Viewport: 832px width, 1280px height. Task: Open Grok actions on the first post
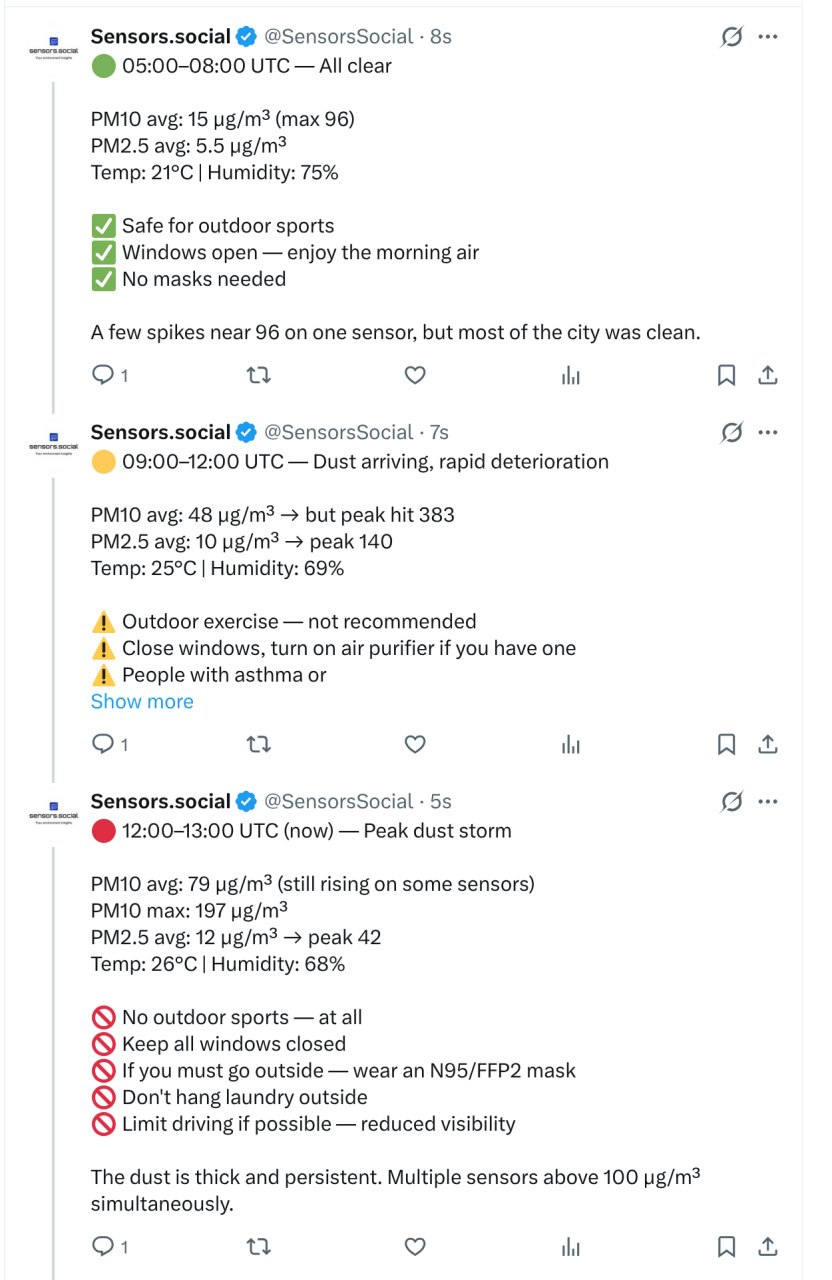click(732, 37)
